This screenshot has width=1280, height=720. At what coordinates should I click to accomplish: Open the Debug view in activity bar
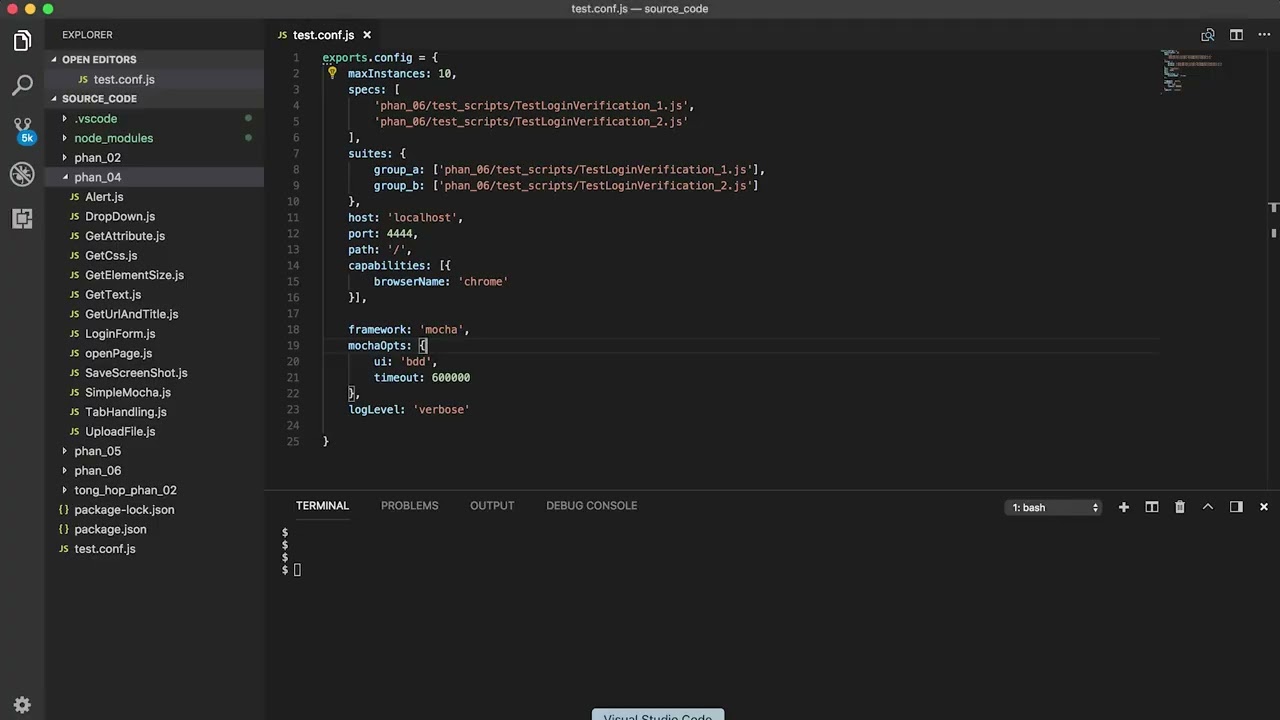point(22,175)
